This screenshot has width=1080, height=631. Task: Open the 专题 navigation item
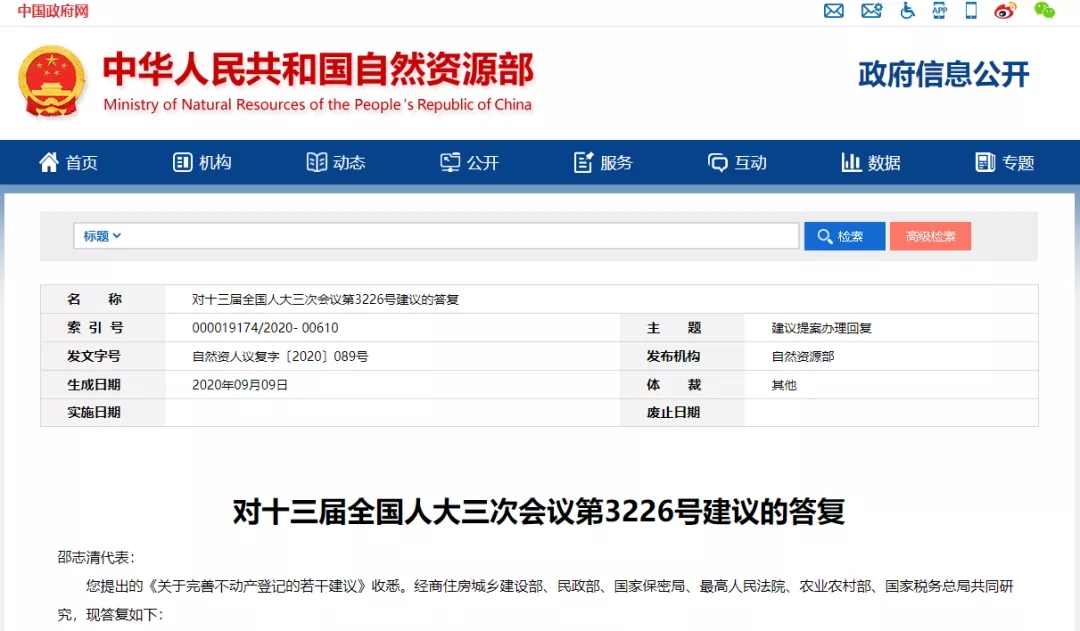(x=1005, y=163)
